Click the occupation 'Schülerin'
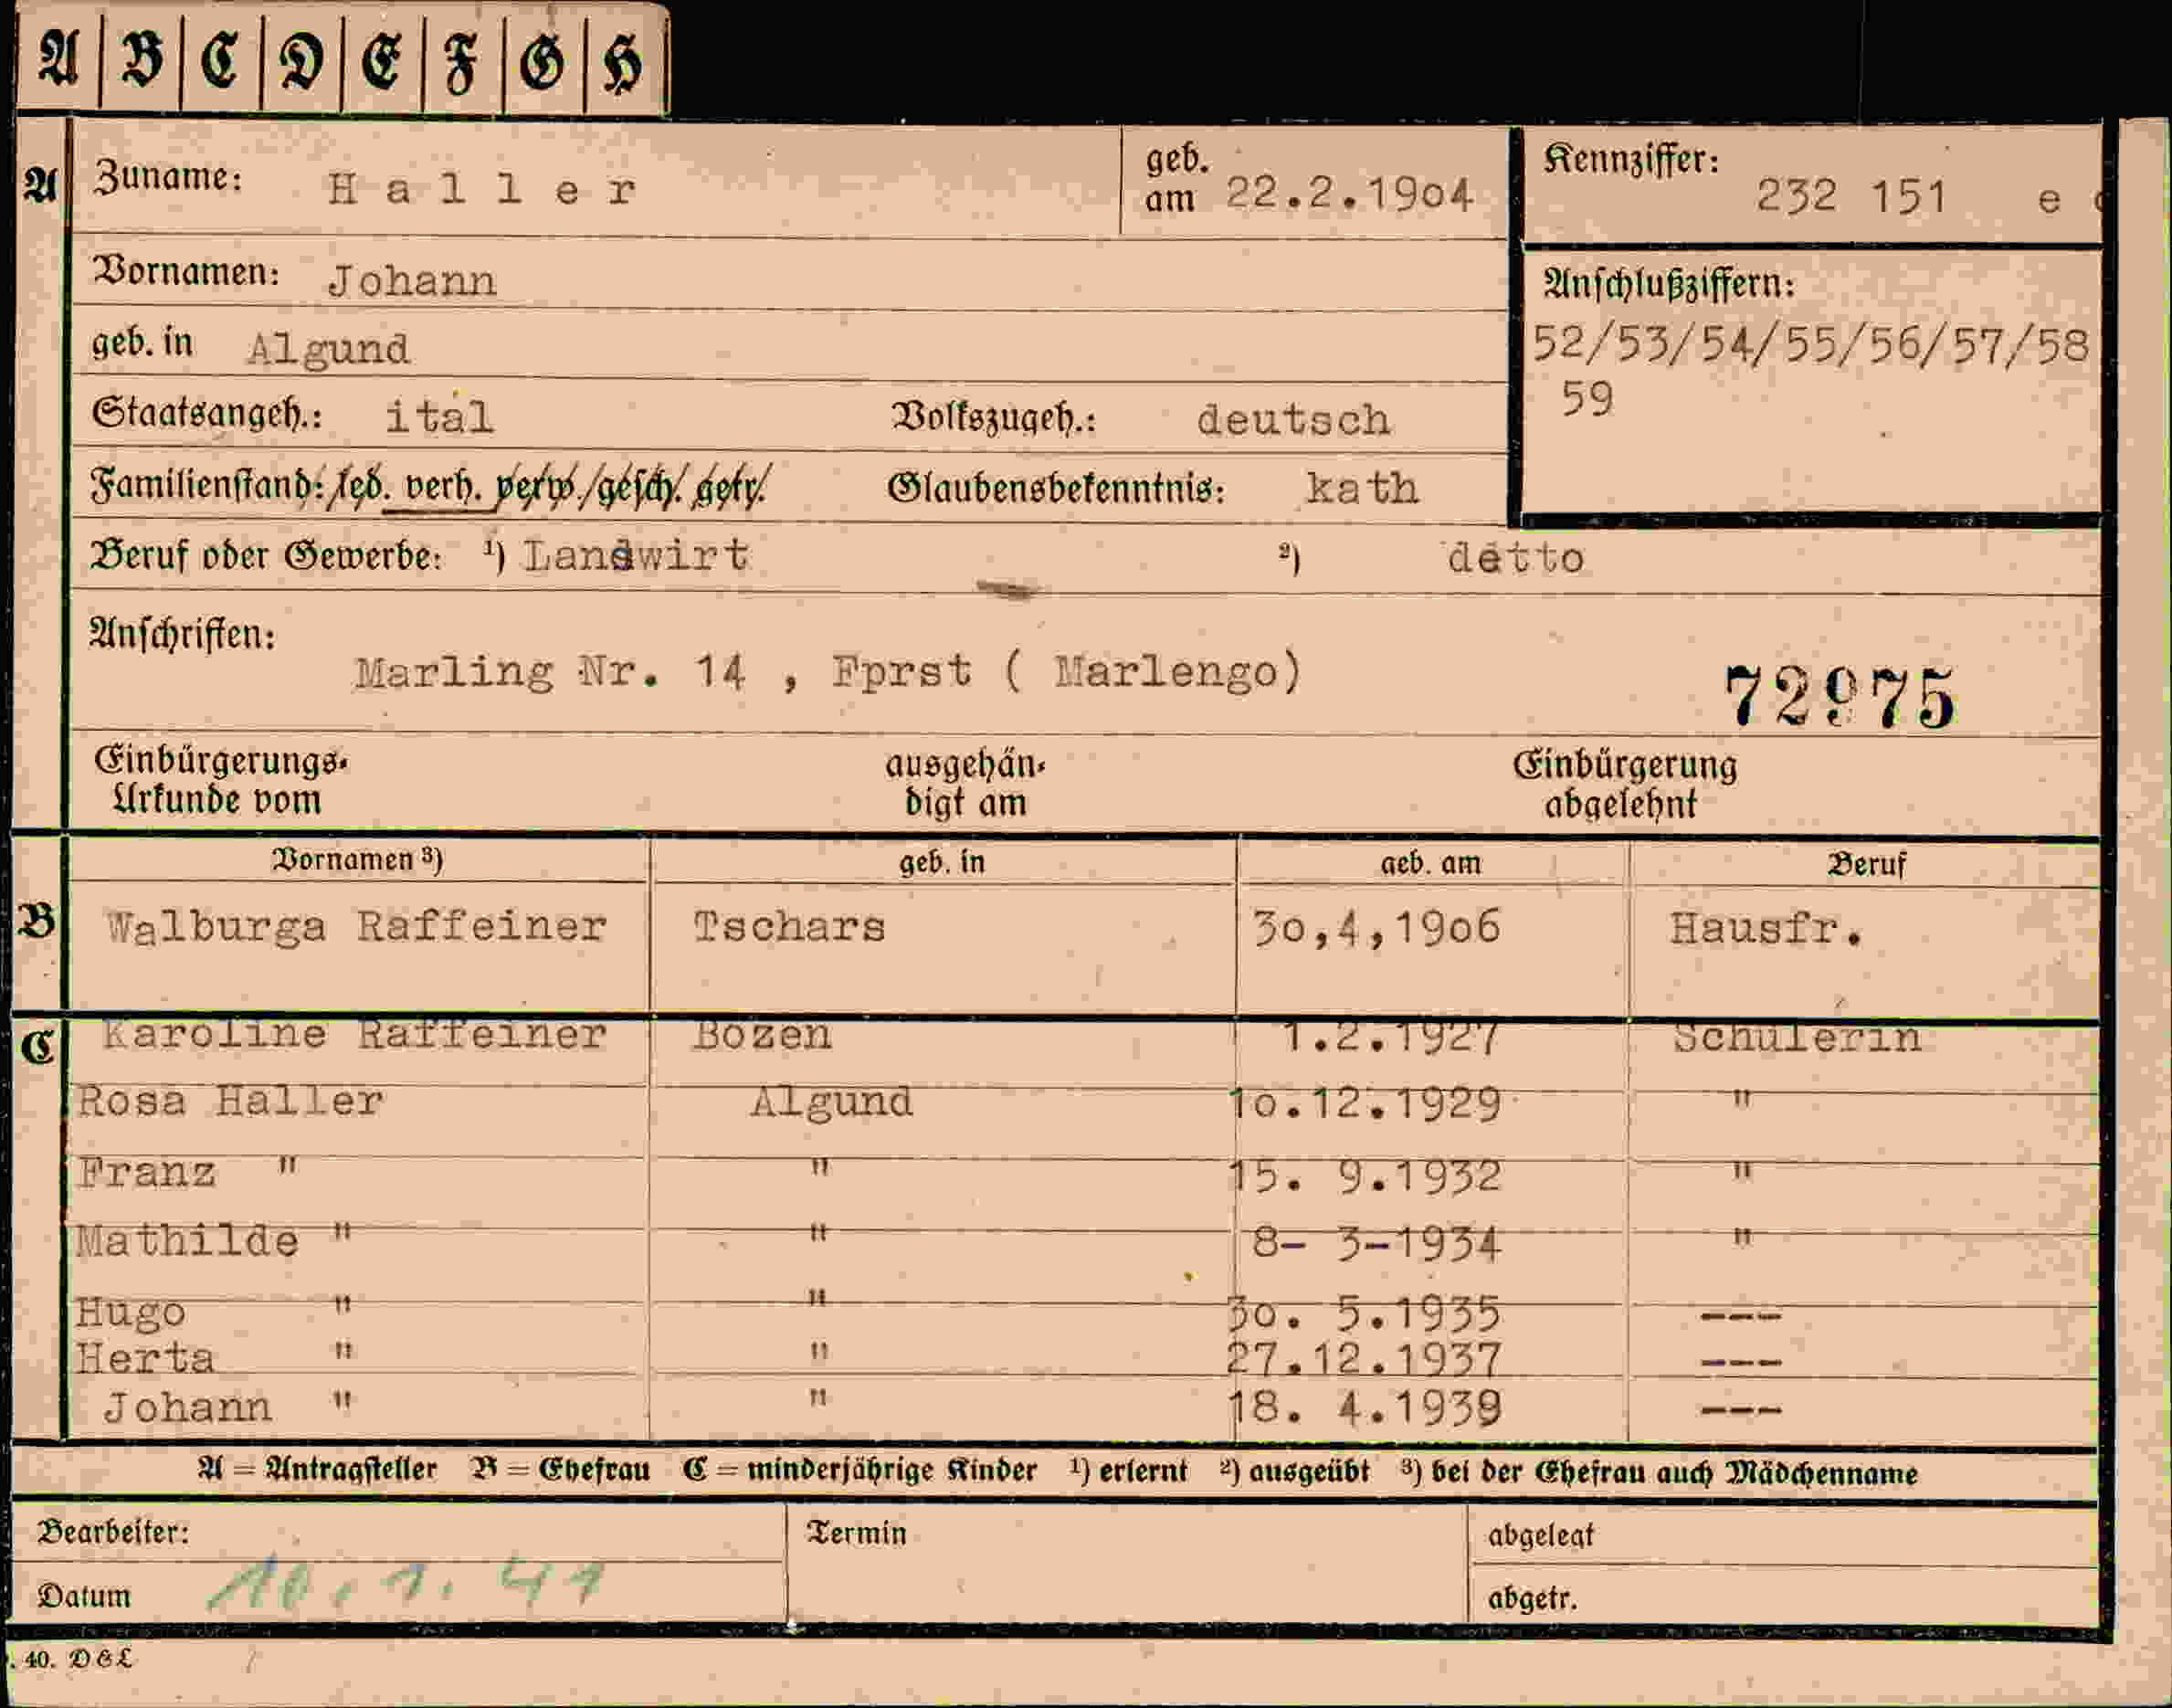 (x=1797, y=1038)
